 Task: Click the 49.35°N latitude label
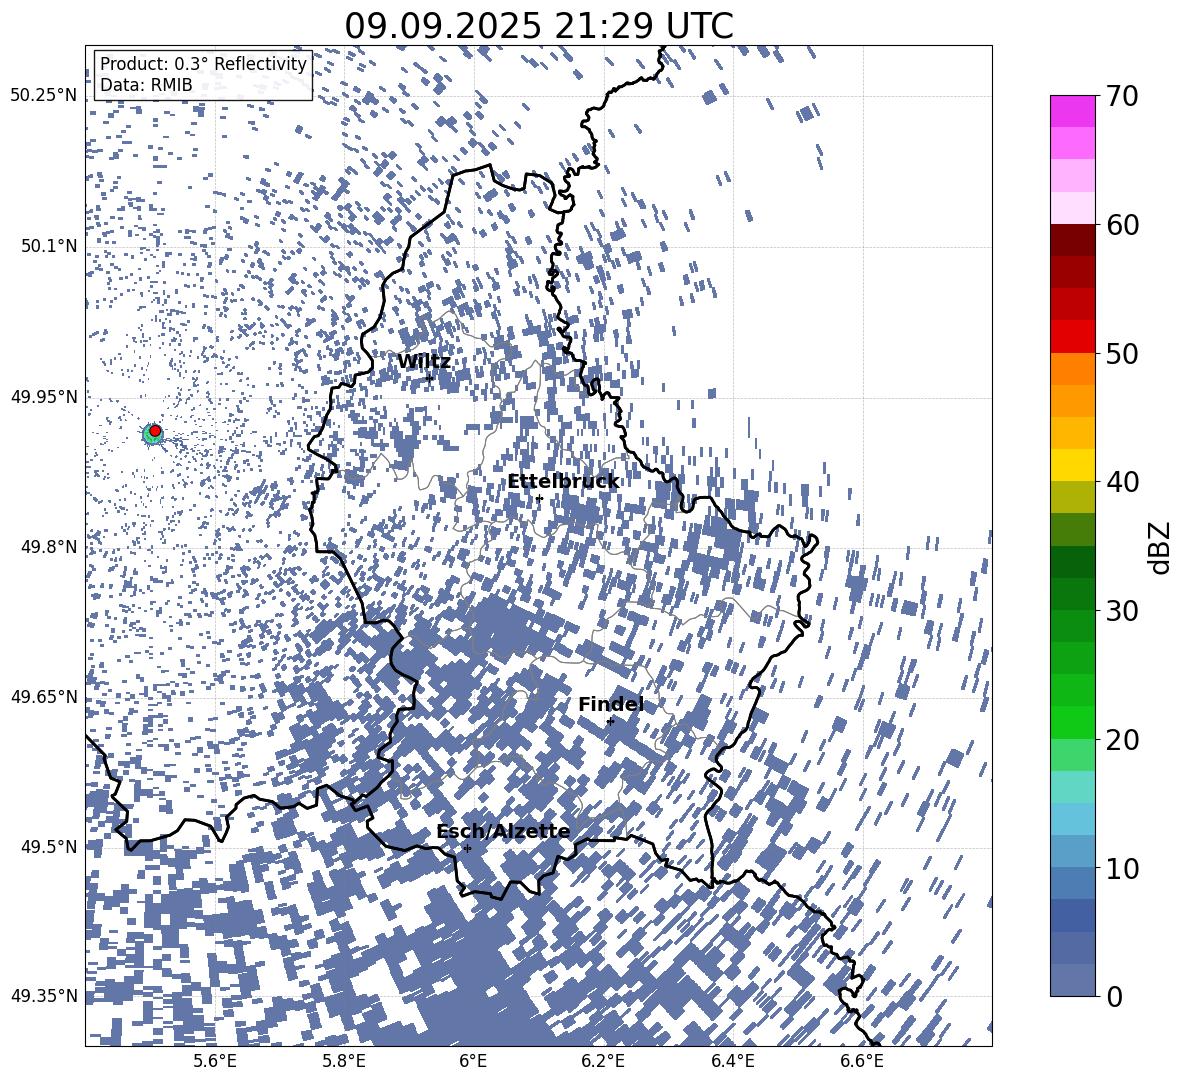pos(44,996)
